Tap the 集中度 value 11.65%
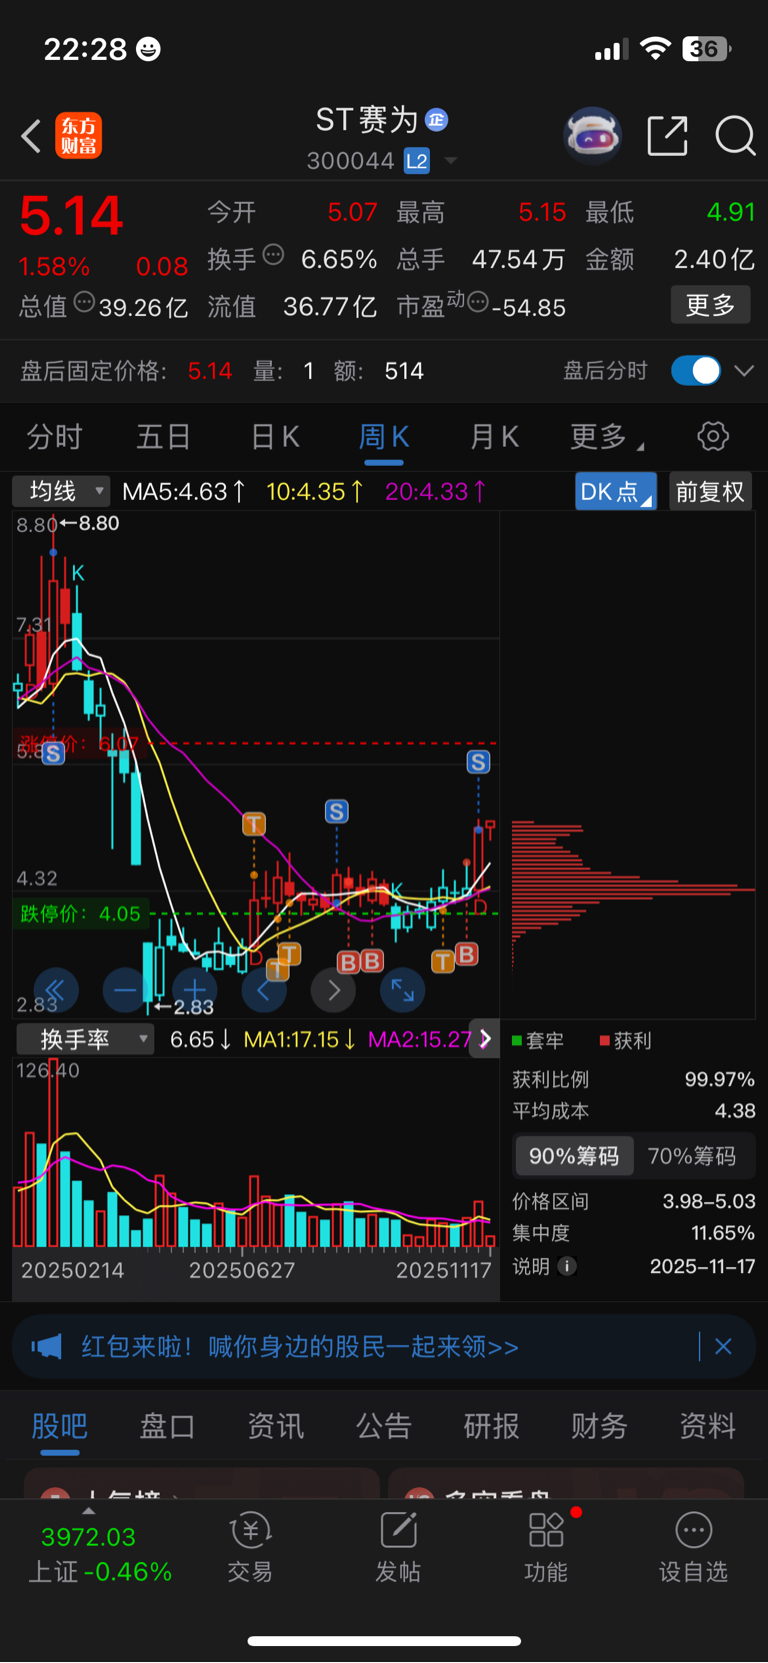The image size is (768, 1663). pos(723,1233)
